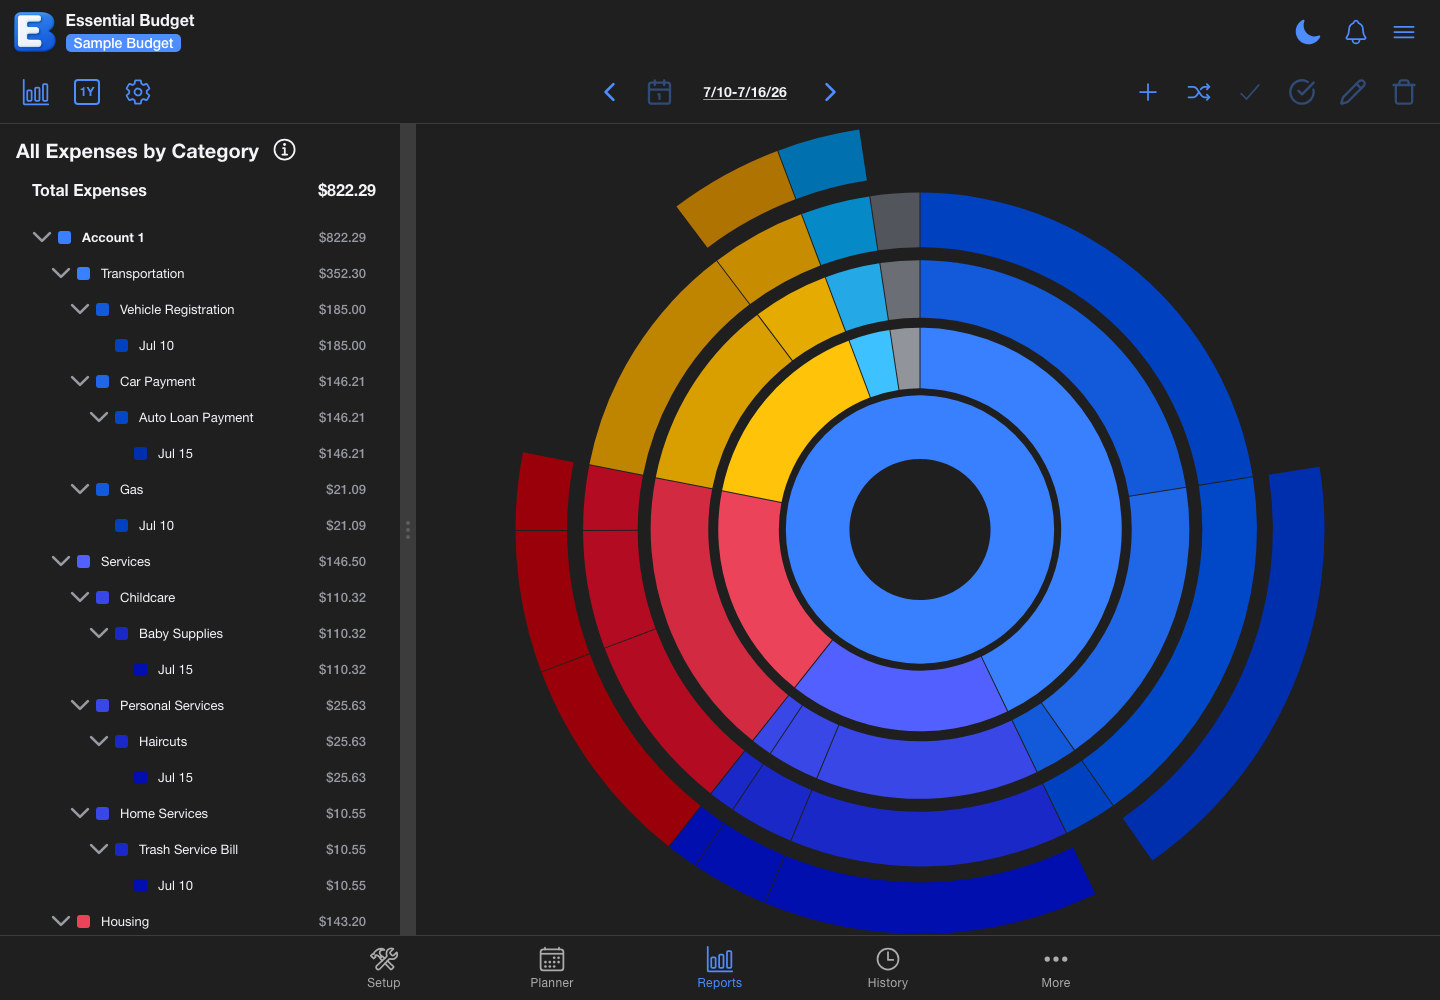Click the Total Expenses $822.29 amount
The width and height of the screenshot is (1440, 1000).
[346, 190]
